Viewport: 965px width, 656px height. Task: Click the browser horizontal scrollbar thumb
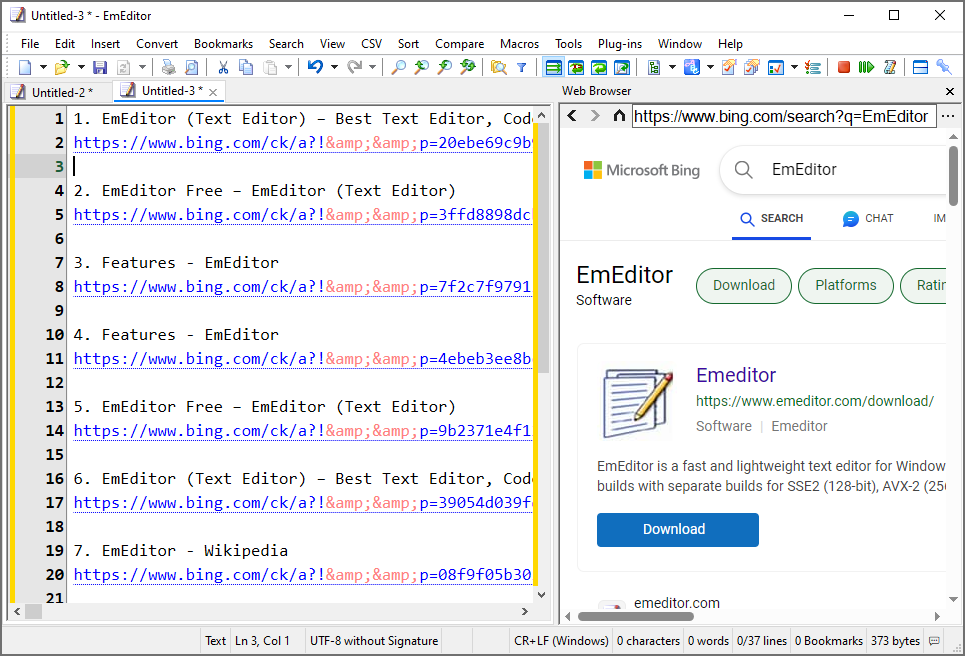[x=636, y=616]
